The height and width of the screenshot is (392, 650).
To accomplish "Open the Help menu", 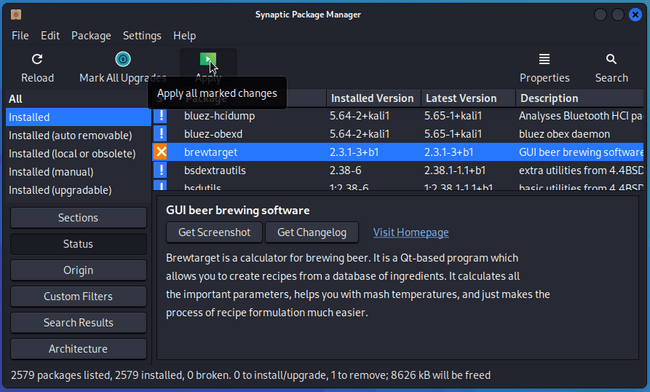I will 184,36.
